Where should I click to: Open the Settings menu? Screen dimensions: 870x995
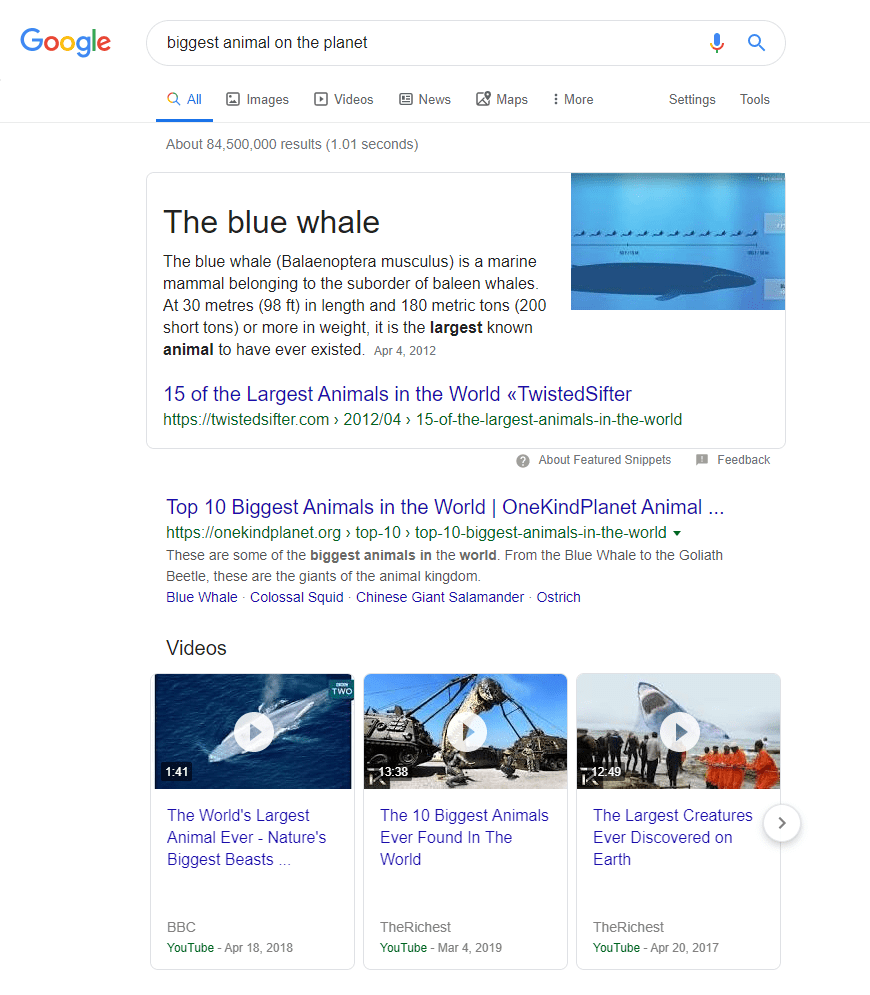692,100
